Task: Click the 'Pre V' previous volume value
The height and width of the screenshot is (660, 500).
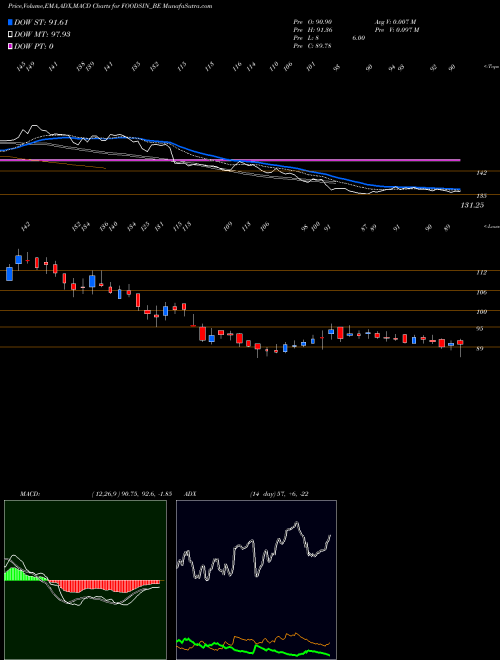Action: point(396,29)
